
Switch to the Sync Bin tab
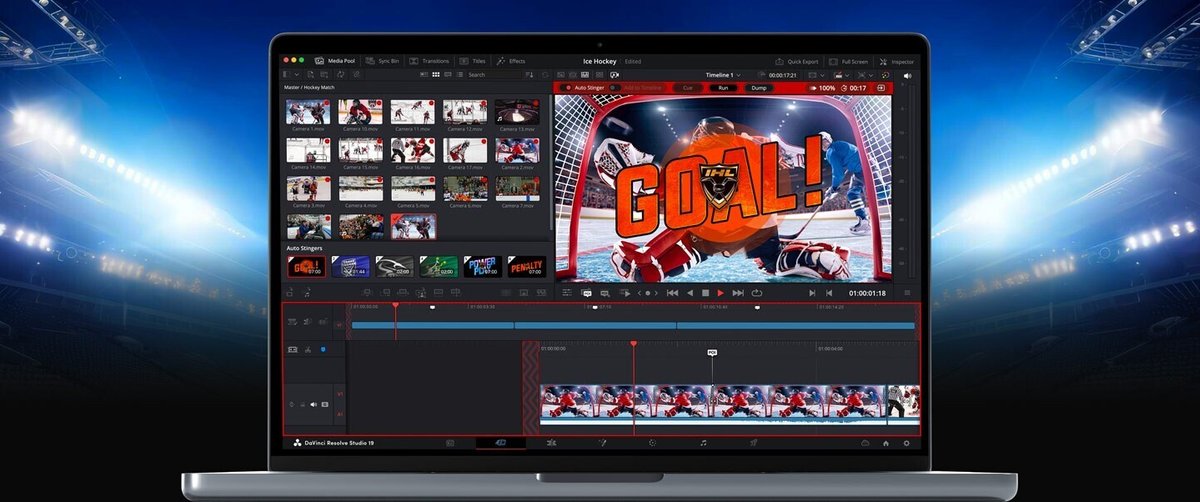382,61
